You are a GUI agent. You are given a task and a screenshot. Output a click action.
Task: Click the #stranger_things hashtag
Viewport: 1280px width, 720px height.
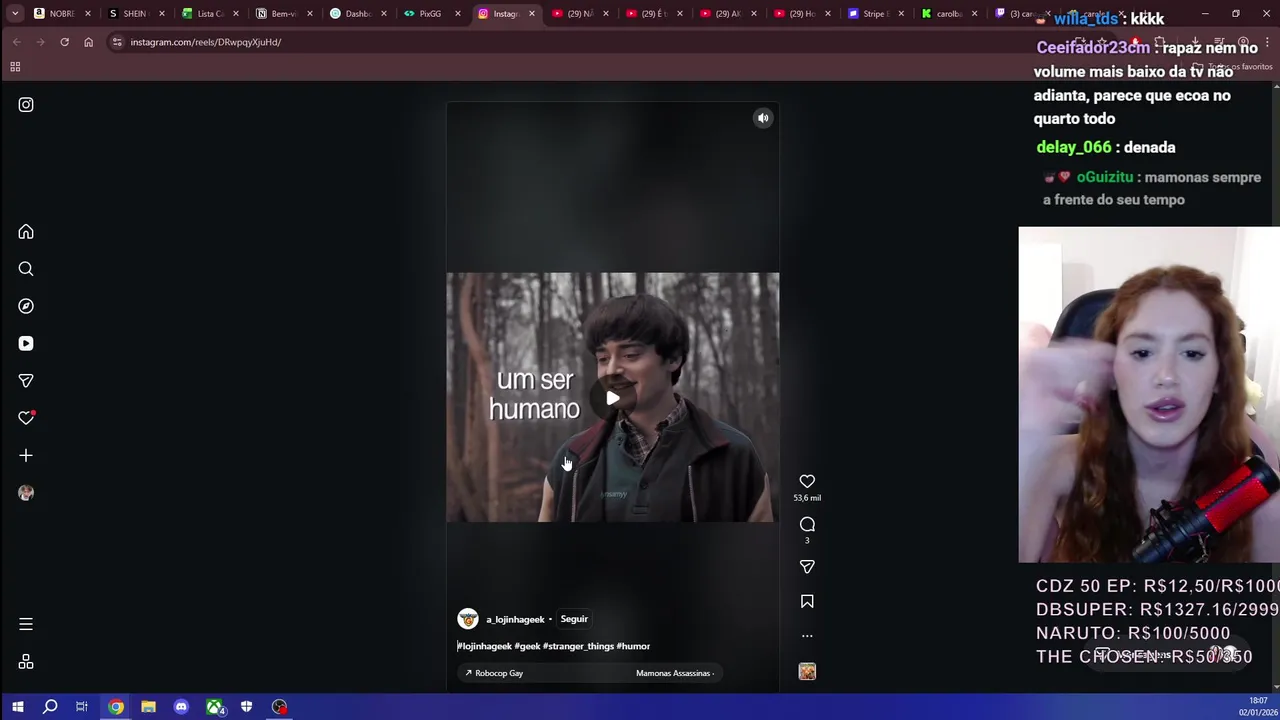pyautogui.click(x=578, y=646)
